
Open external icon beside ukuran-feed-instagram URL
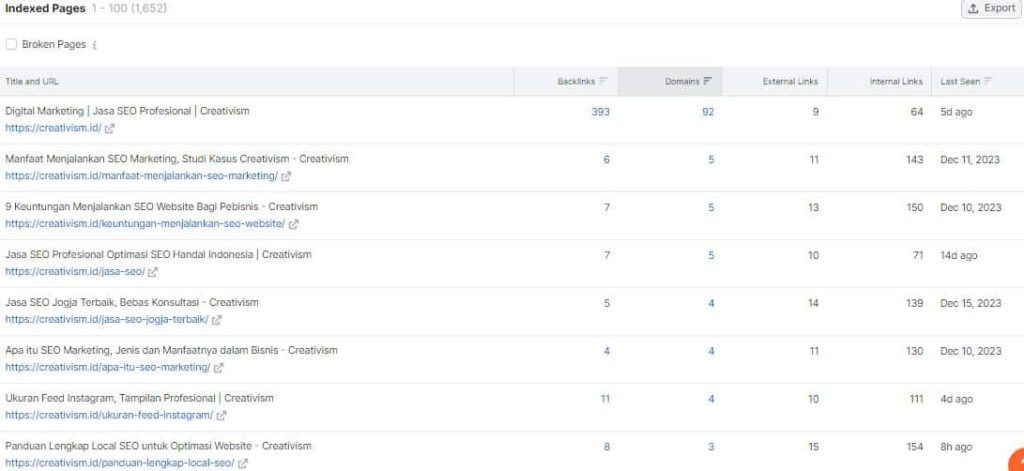221,415
